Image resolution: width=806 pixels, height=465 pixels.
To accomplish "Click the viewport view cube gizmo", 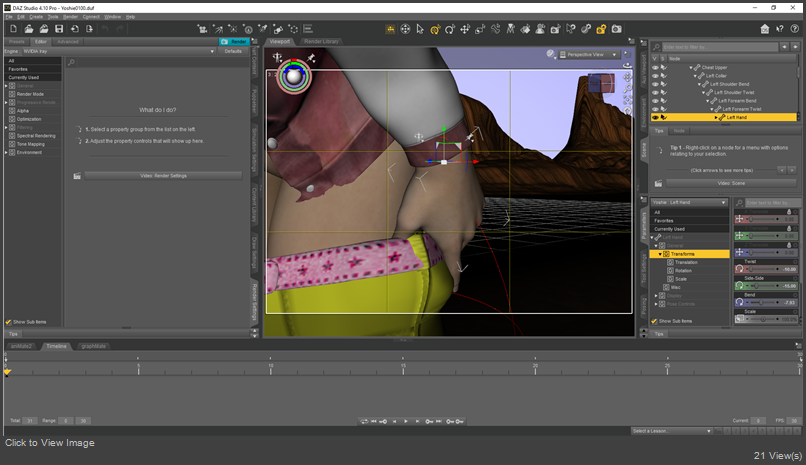I will 600,83.
